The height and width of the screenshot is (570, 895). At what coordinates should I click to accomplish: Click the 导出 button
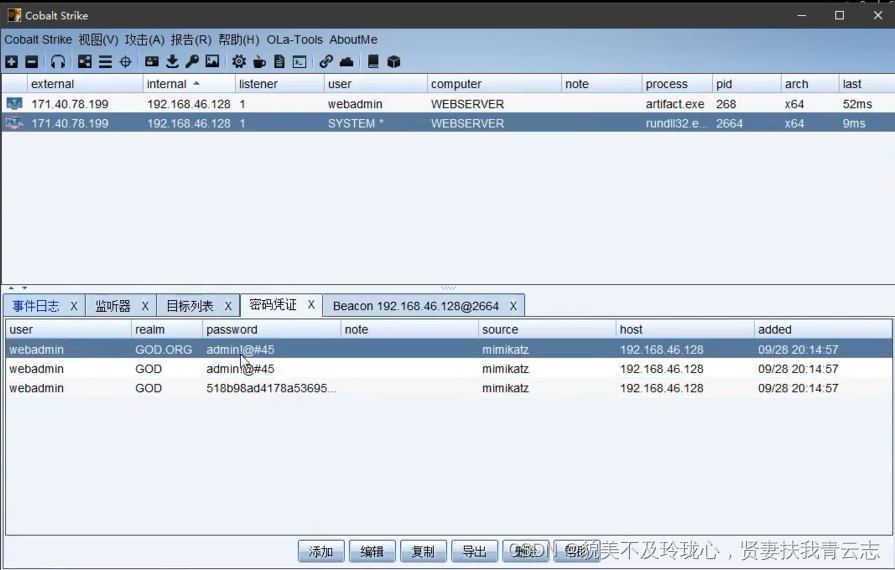pos(474,551)
